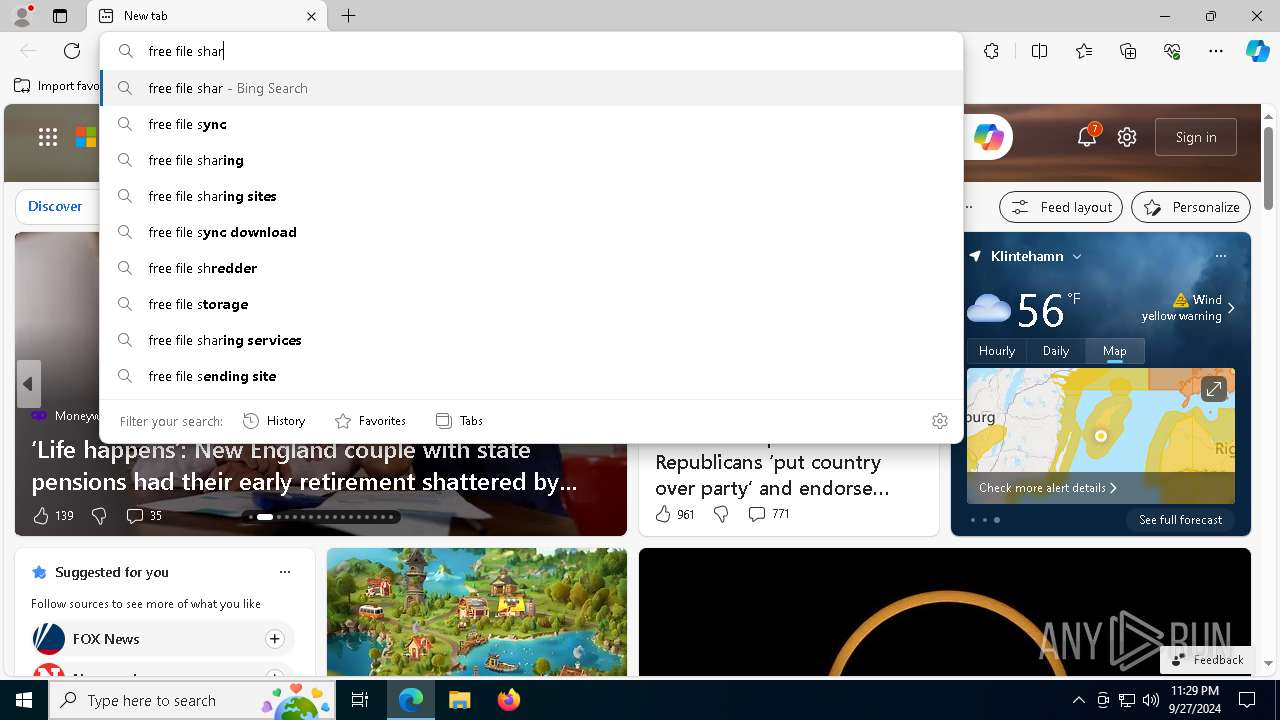This screenshot has height=720, width=1280.
Task: Like the Republicans article with 961 likes
Action: click(x=674, y=514)
